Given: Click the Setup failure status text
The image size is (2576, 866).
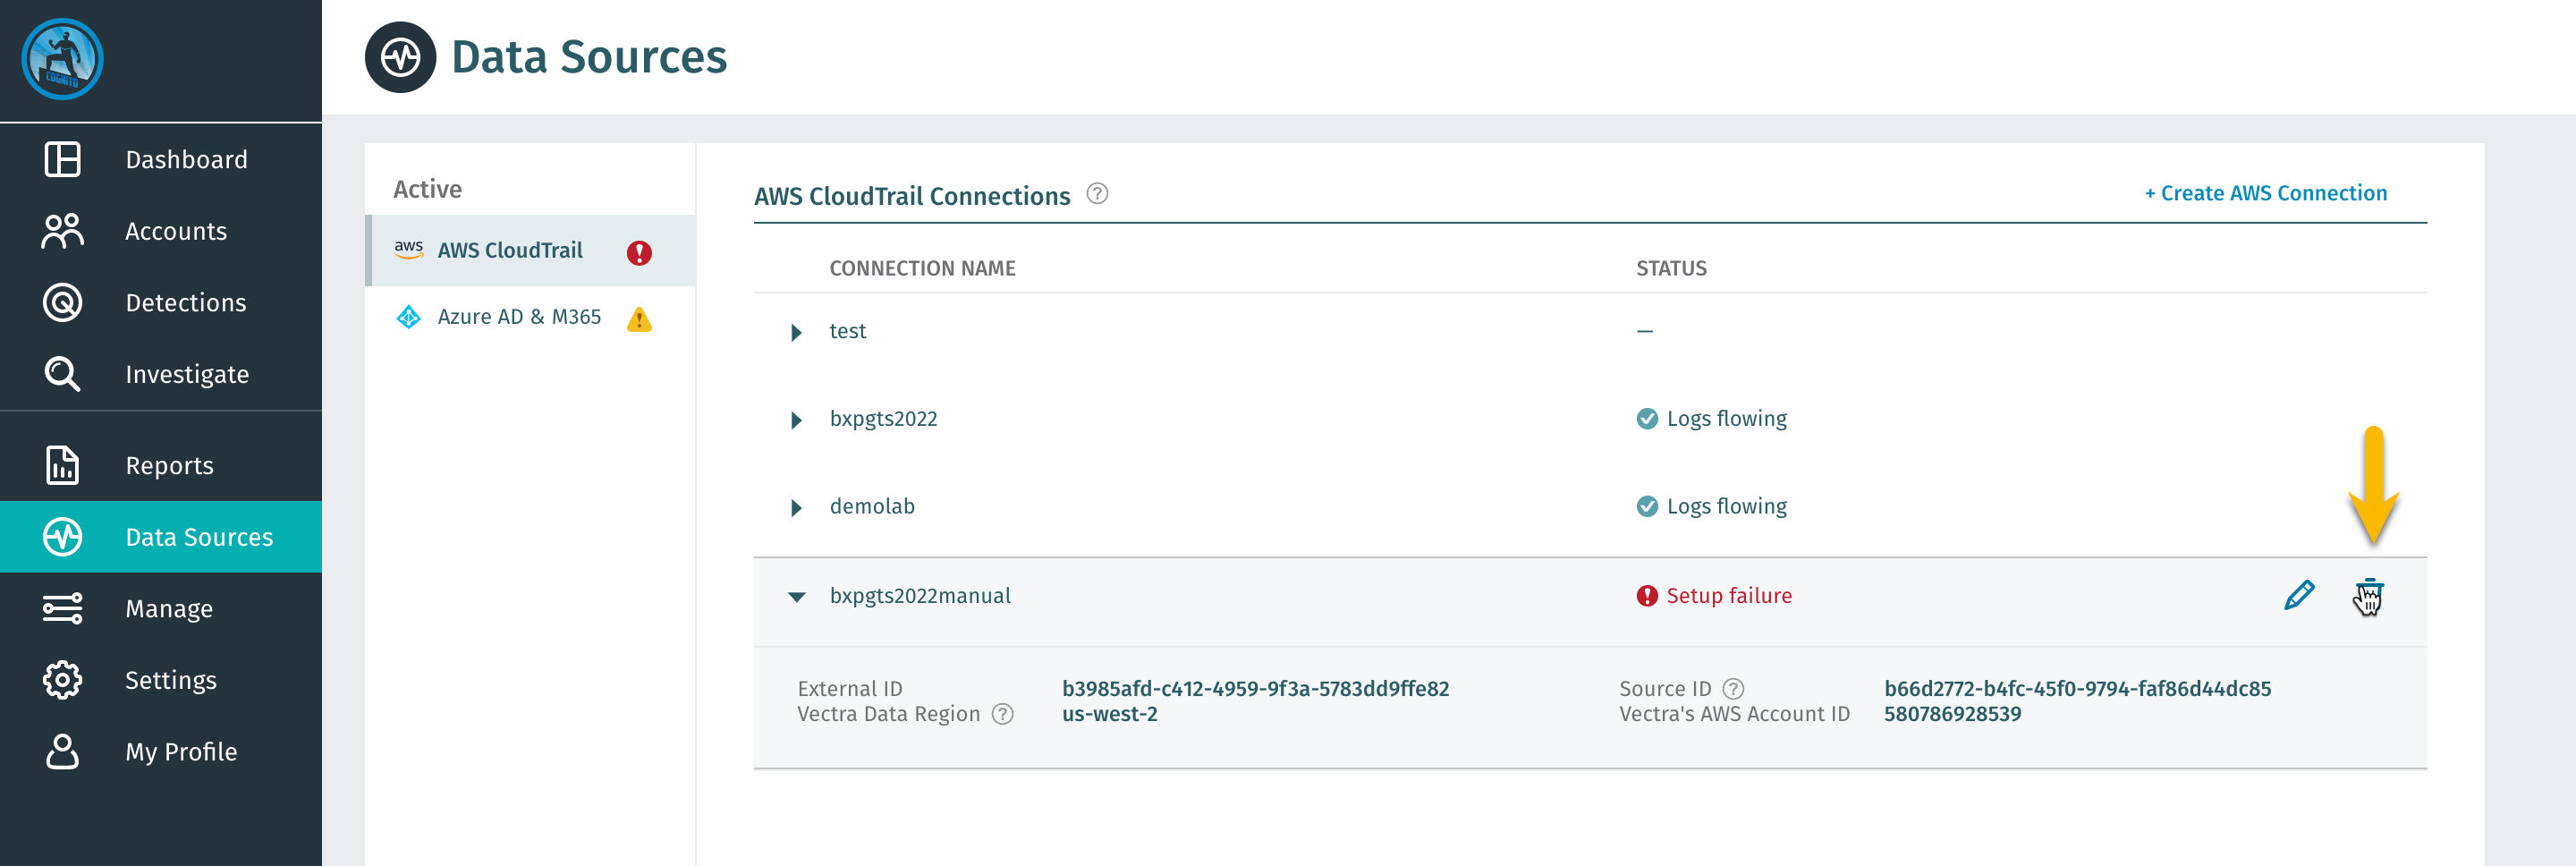Looking at the screenshot, I should pyautogui.click(x=1728, y=596).
